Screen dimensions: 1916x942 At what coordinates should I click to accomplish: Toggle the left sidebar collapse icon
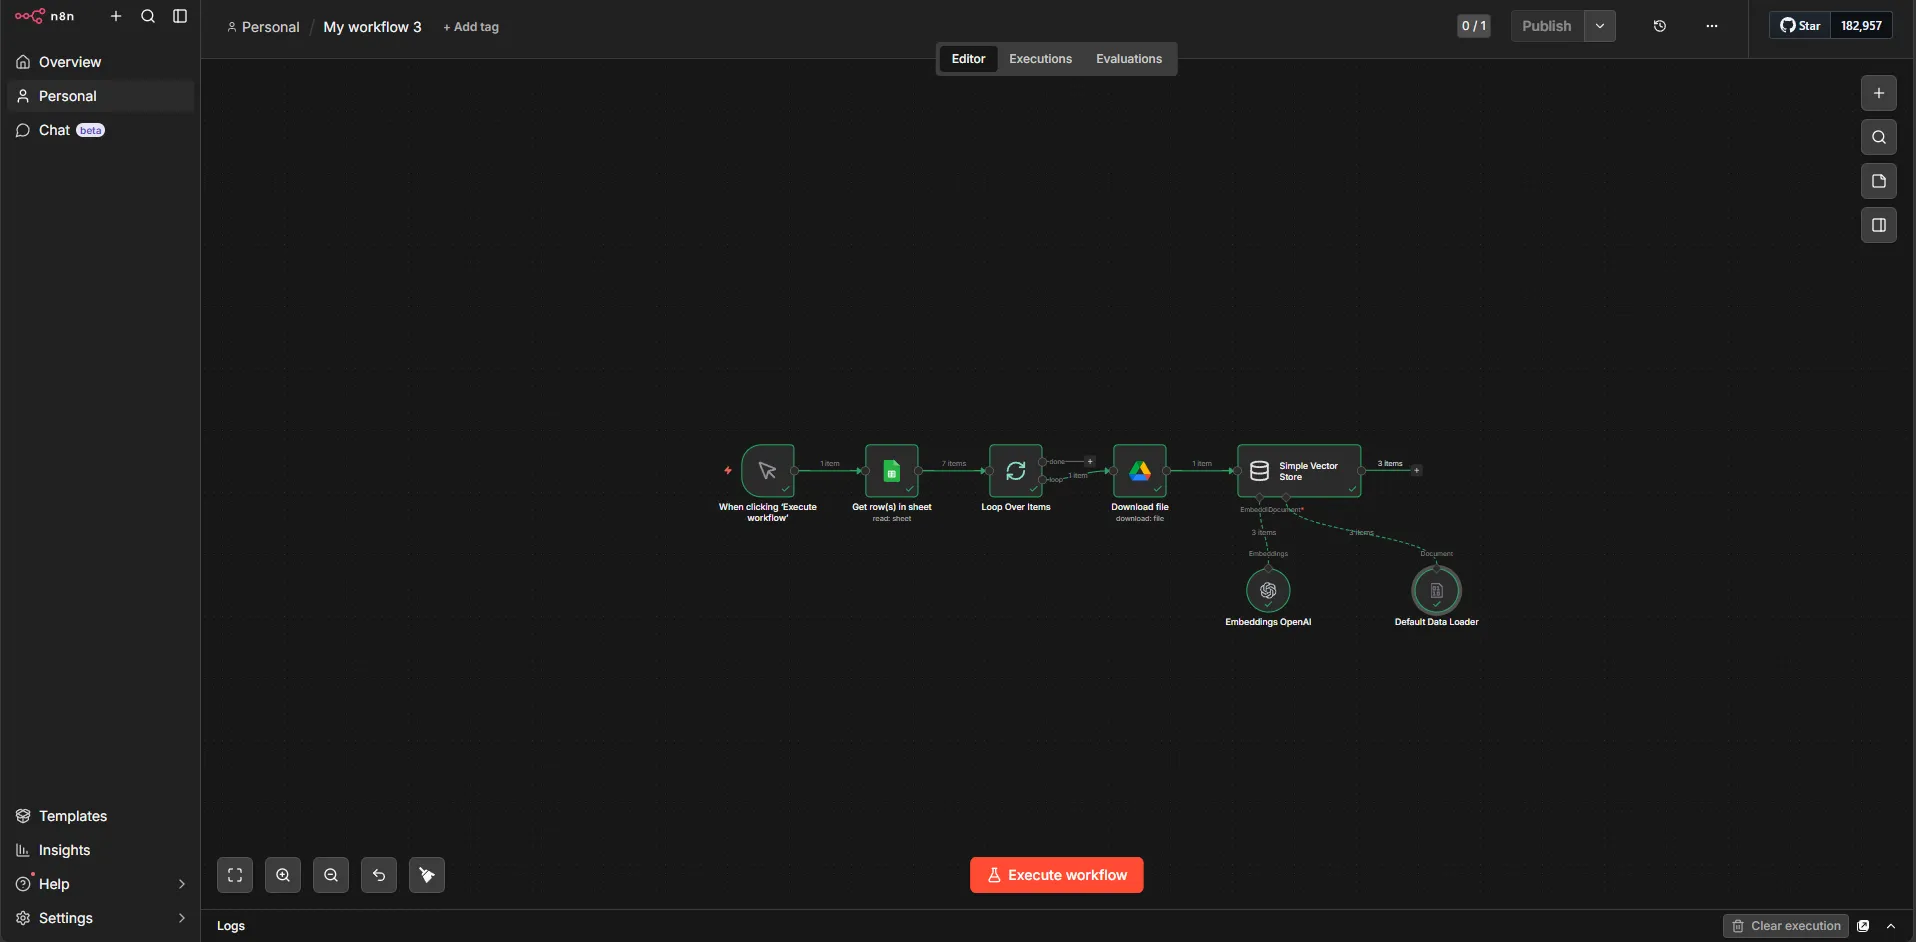tap(180, 16)
